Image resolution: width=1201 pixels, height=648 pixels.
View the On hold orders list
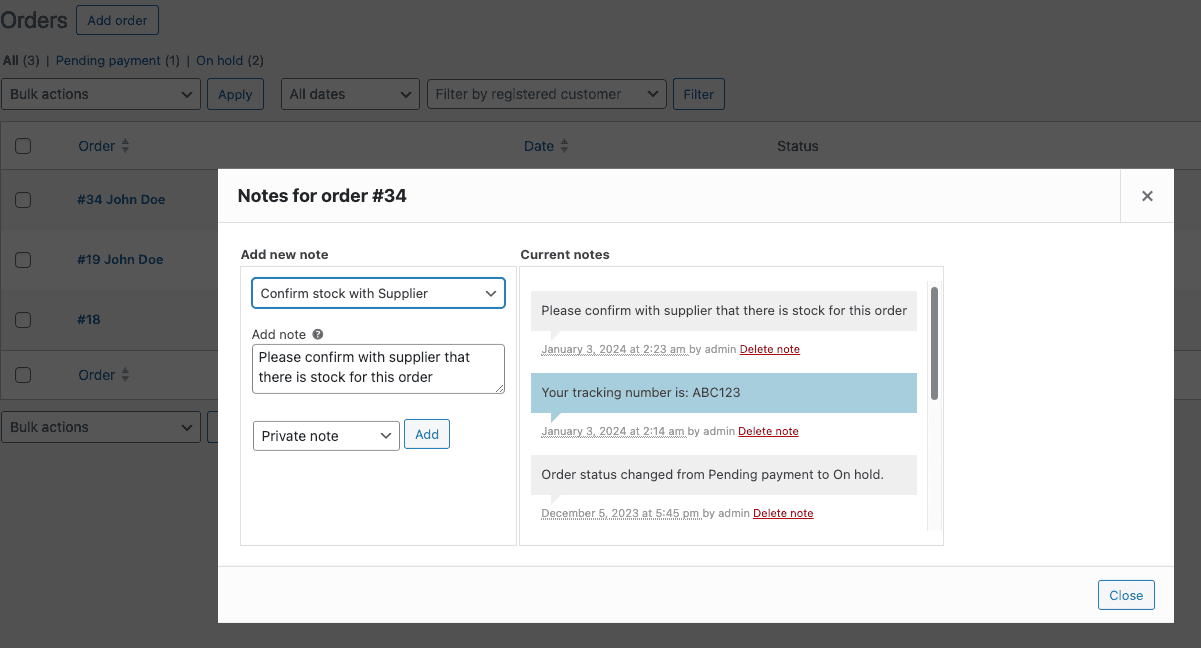click(x=221, y=60)
